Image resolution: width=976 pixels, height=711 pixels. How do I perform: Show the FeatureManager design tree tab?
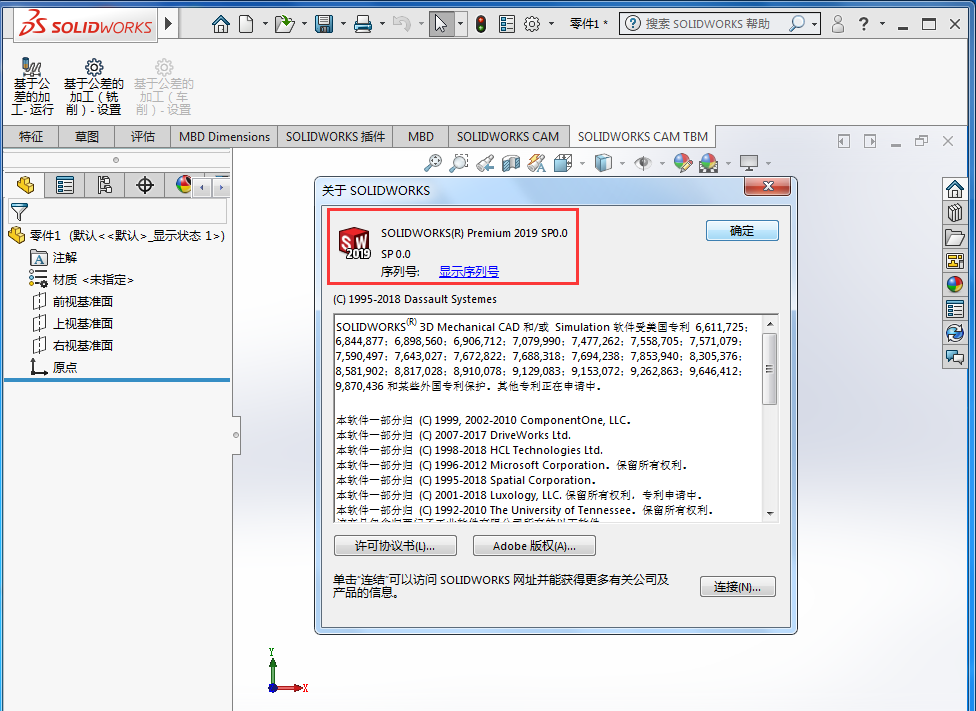click(x=26, y=185)
